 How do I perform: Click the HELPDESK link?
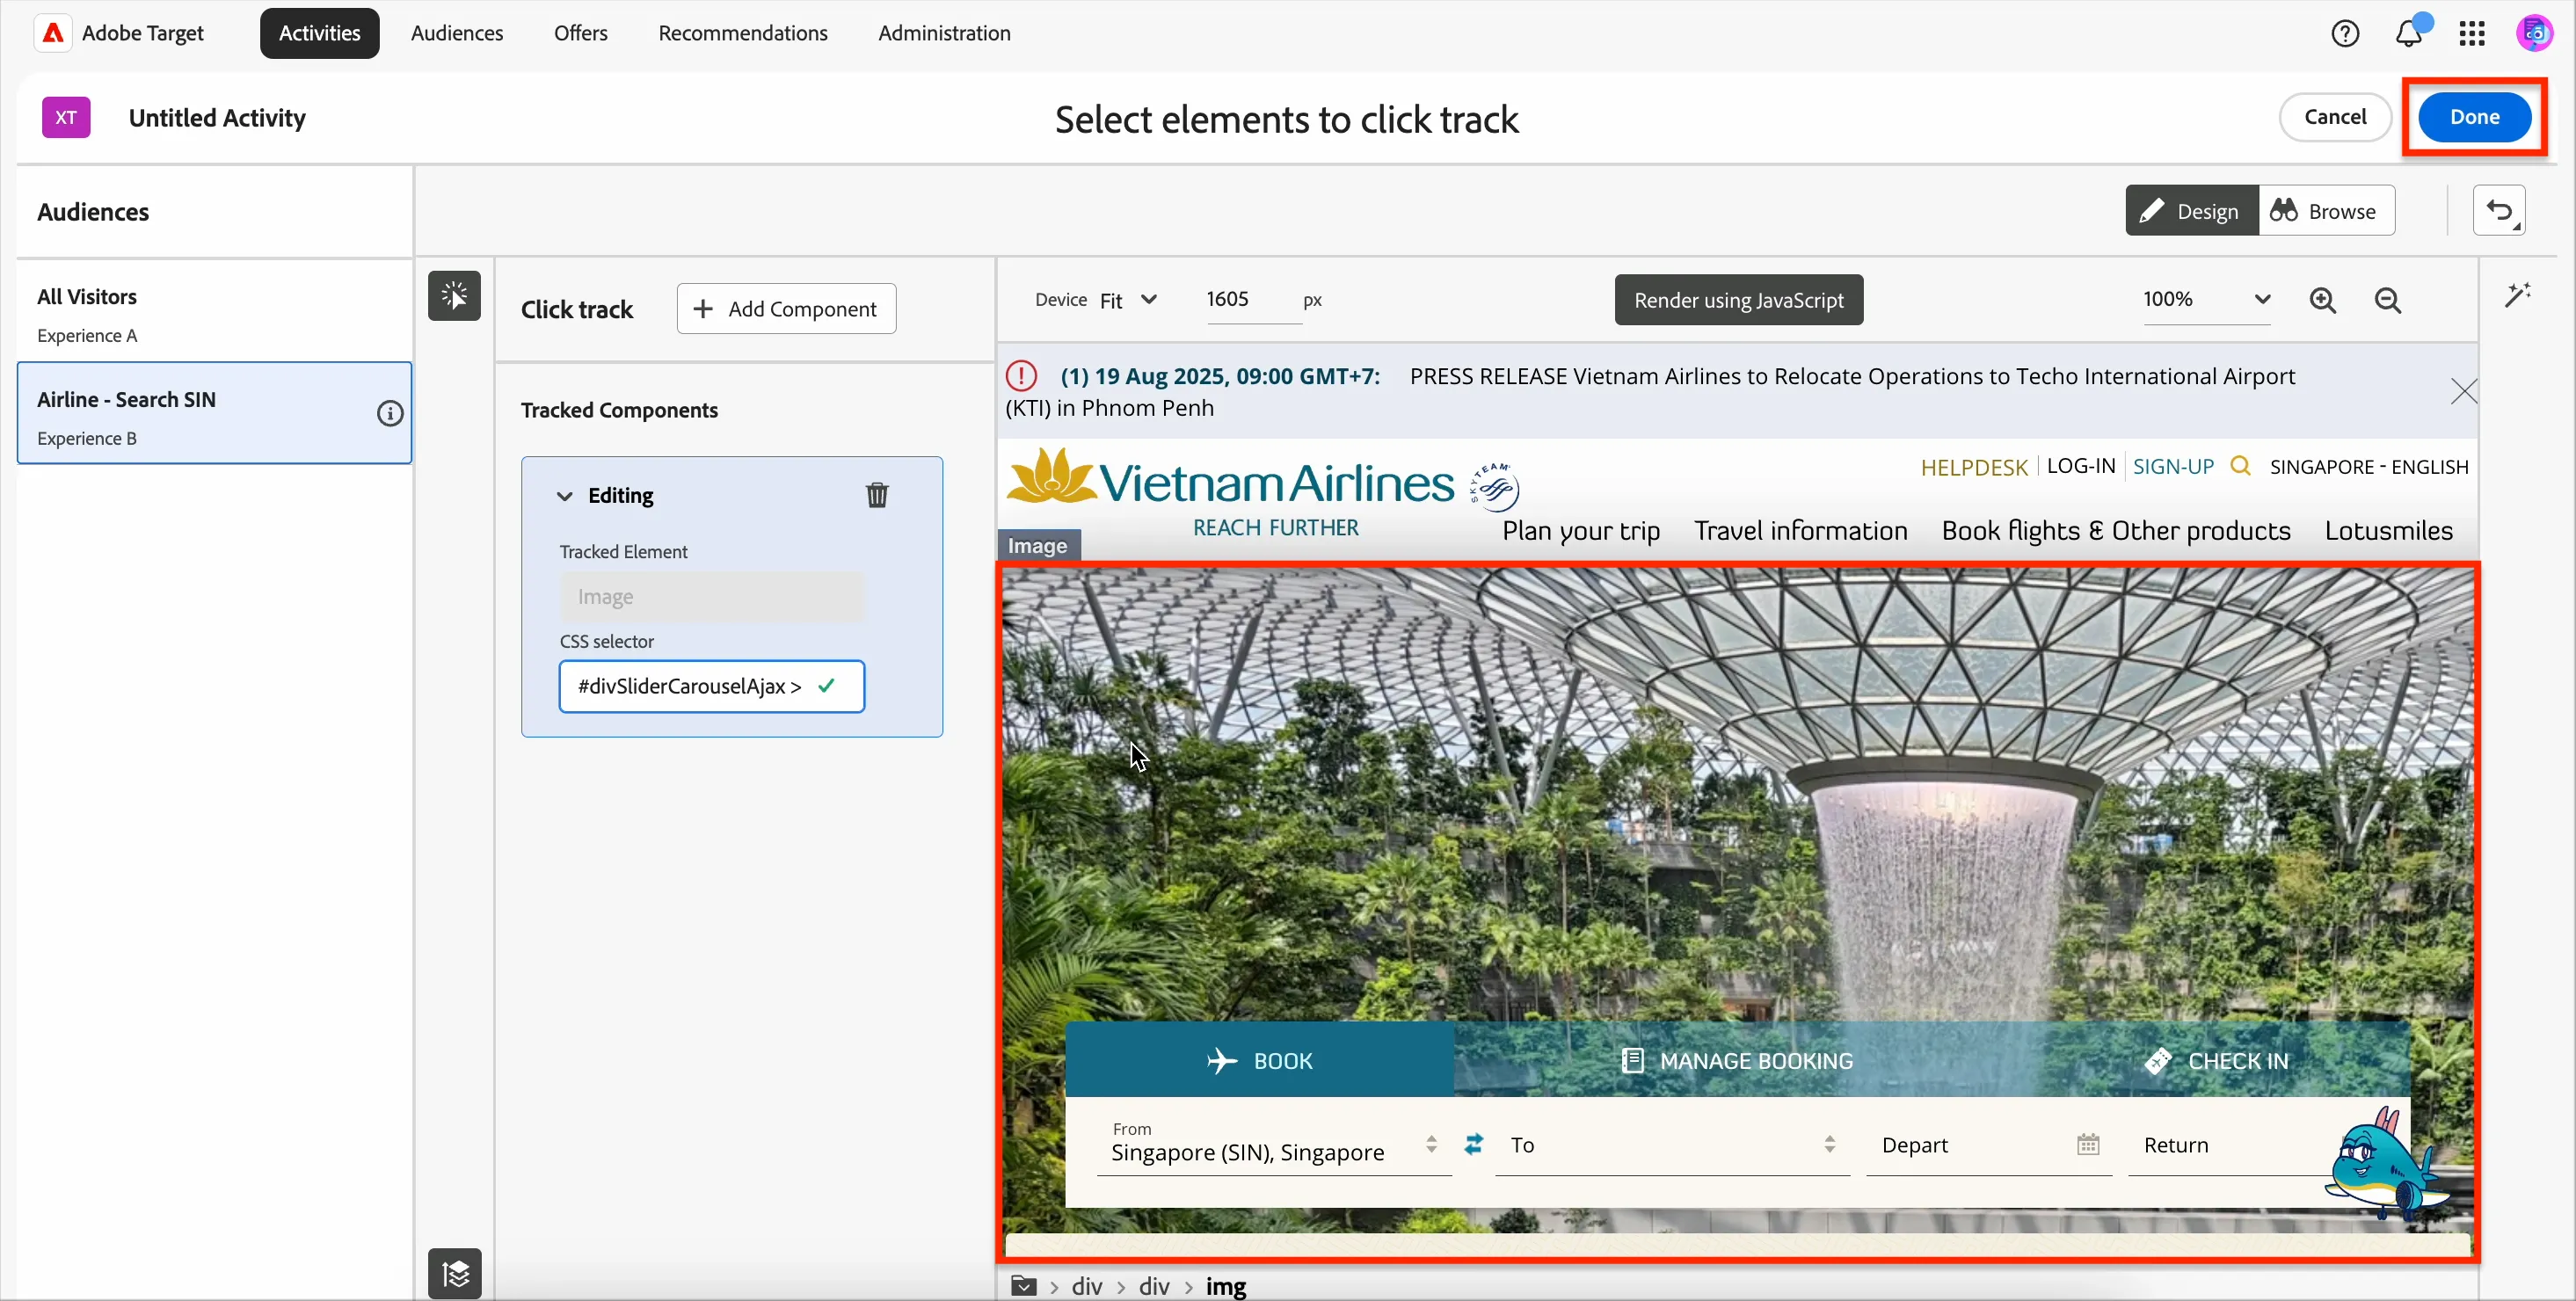[1974, 467]
